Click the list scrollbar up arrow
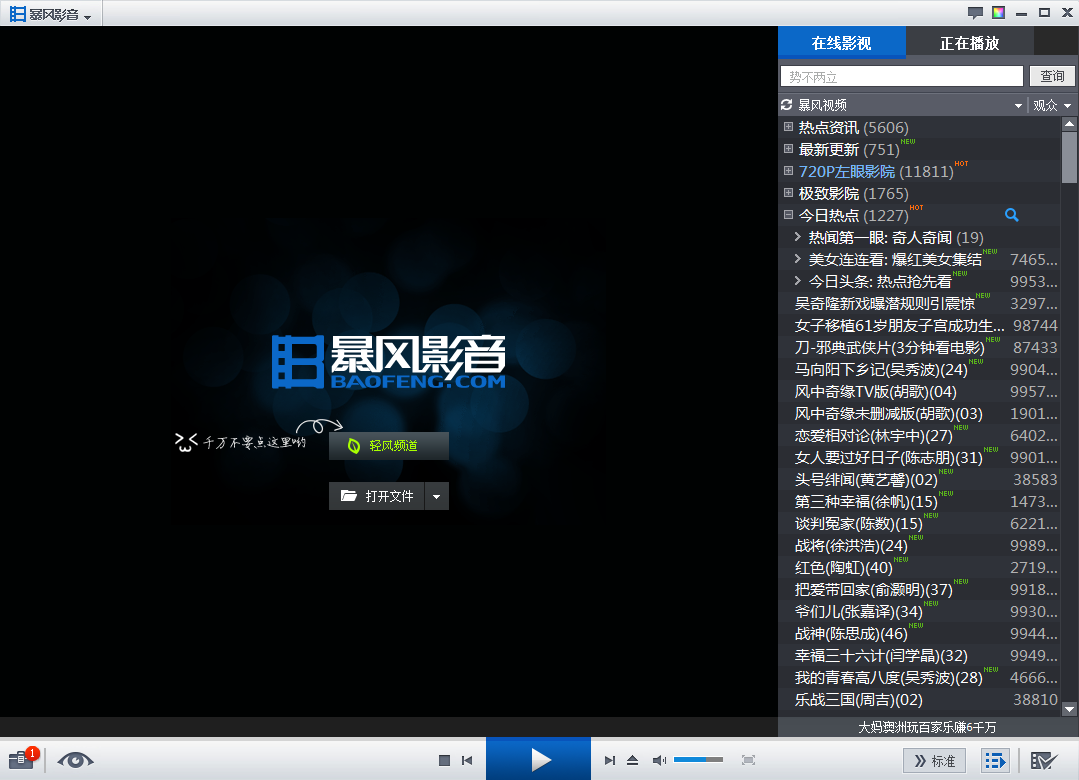Image resolution: width=1079 pixels, height=780 pixels. (x=1069, y=124)
